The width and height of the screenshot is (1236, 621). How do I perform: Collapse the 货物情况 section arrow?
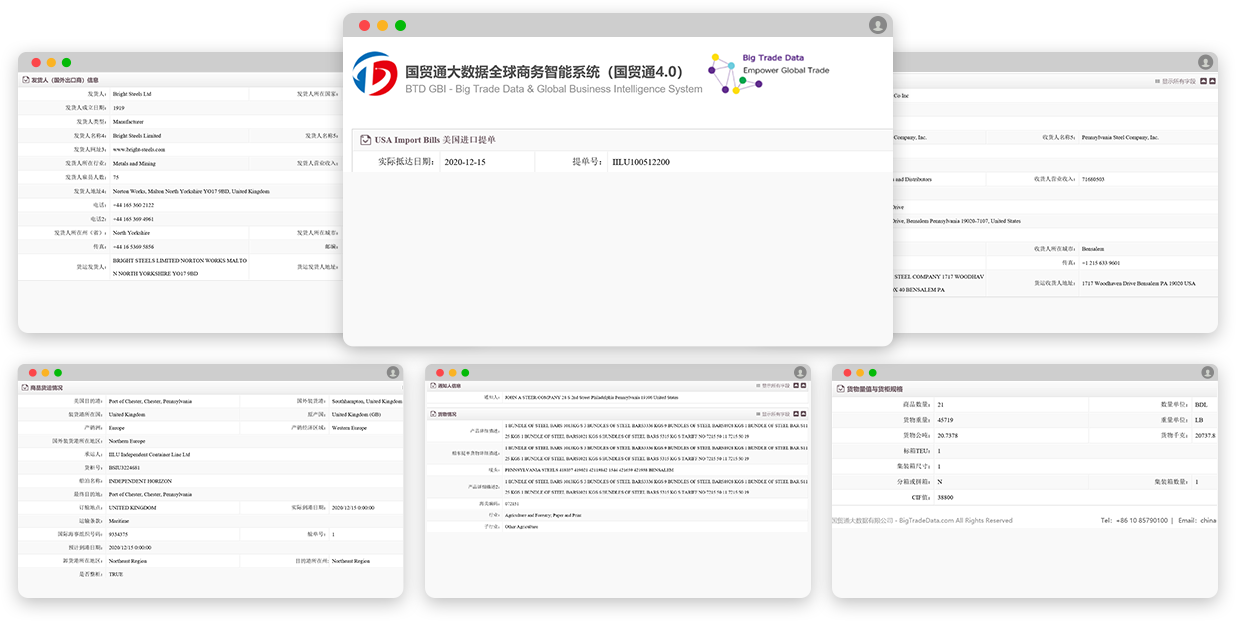click(x=802, y=413)
